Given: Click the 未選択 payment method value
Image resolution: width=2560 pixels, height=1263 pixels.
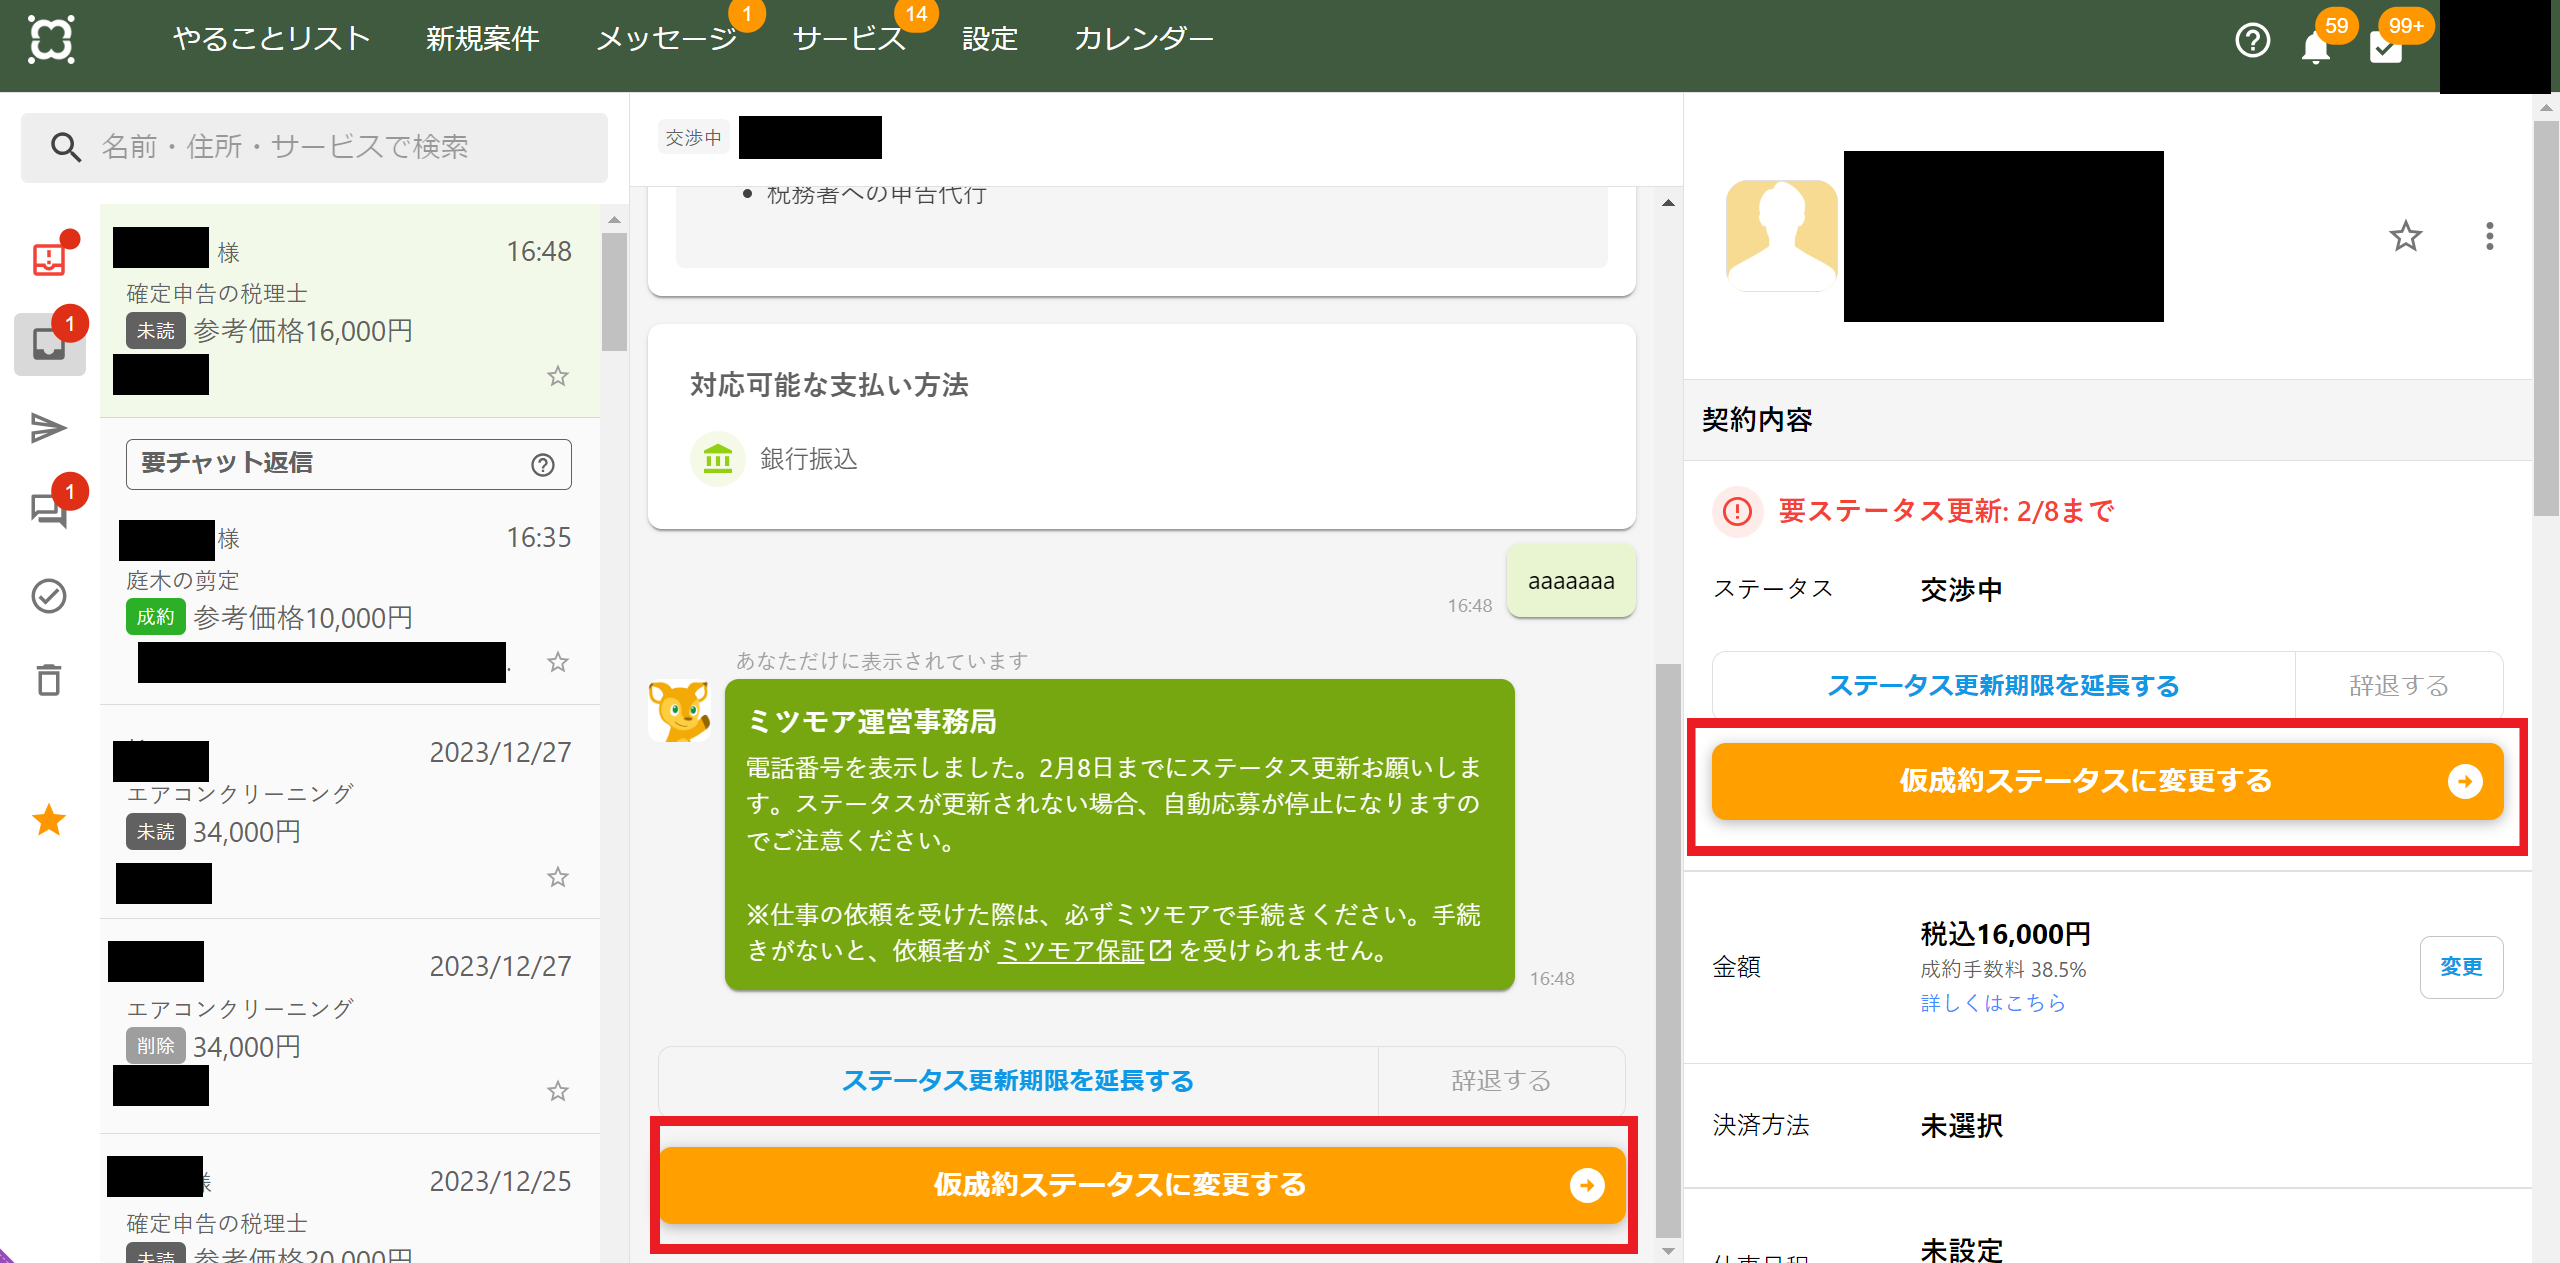Looking at the screenshot, I should click(x=1961, y=1126).
